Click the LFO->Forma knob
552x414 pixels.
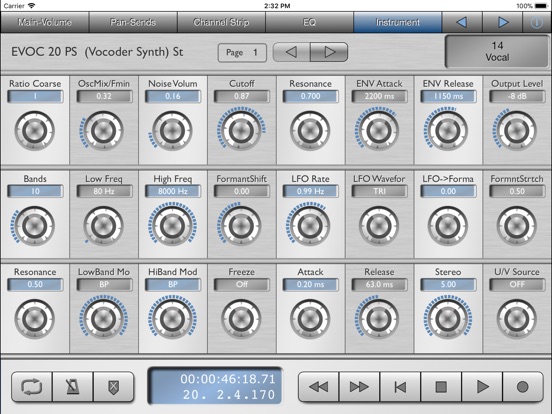pos(448,226)
